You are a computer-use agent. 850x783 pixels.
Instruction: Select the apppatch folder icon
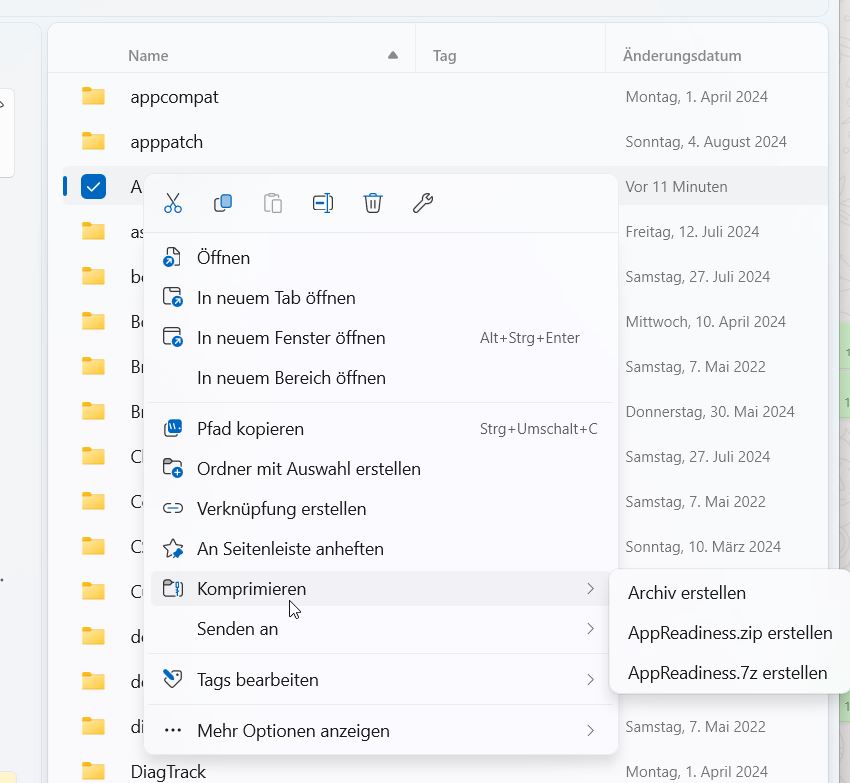pyautogui.click(x=93, y=142)
